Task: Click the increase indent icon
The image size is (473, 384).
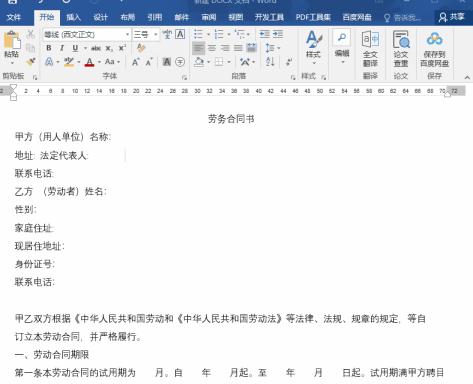Action: tap(277, 34)
